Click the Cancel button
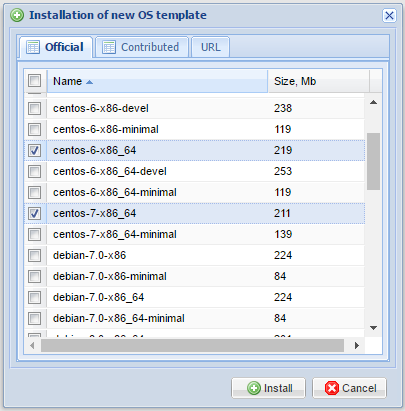The height and width of the screenshot is (411, 405). [349, 388]
